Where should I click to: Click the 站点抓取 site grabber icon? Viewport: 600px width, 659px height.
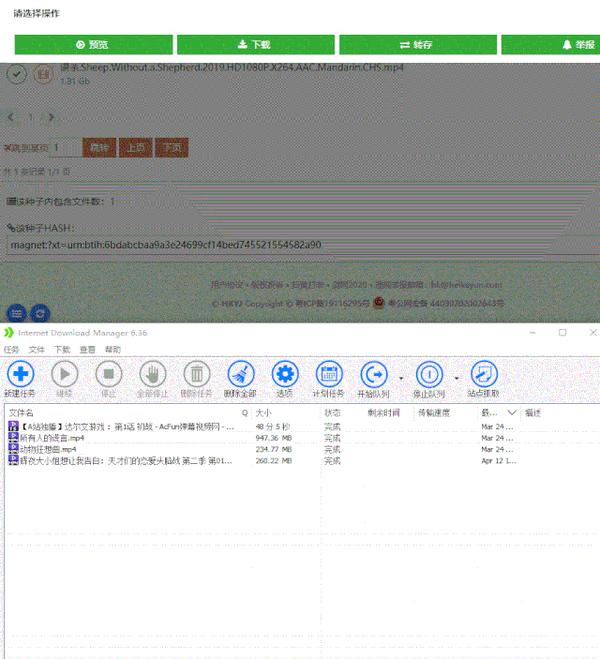pos(484,374)
